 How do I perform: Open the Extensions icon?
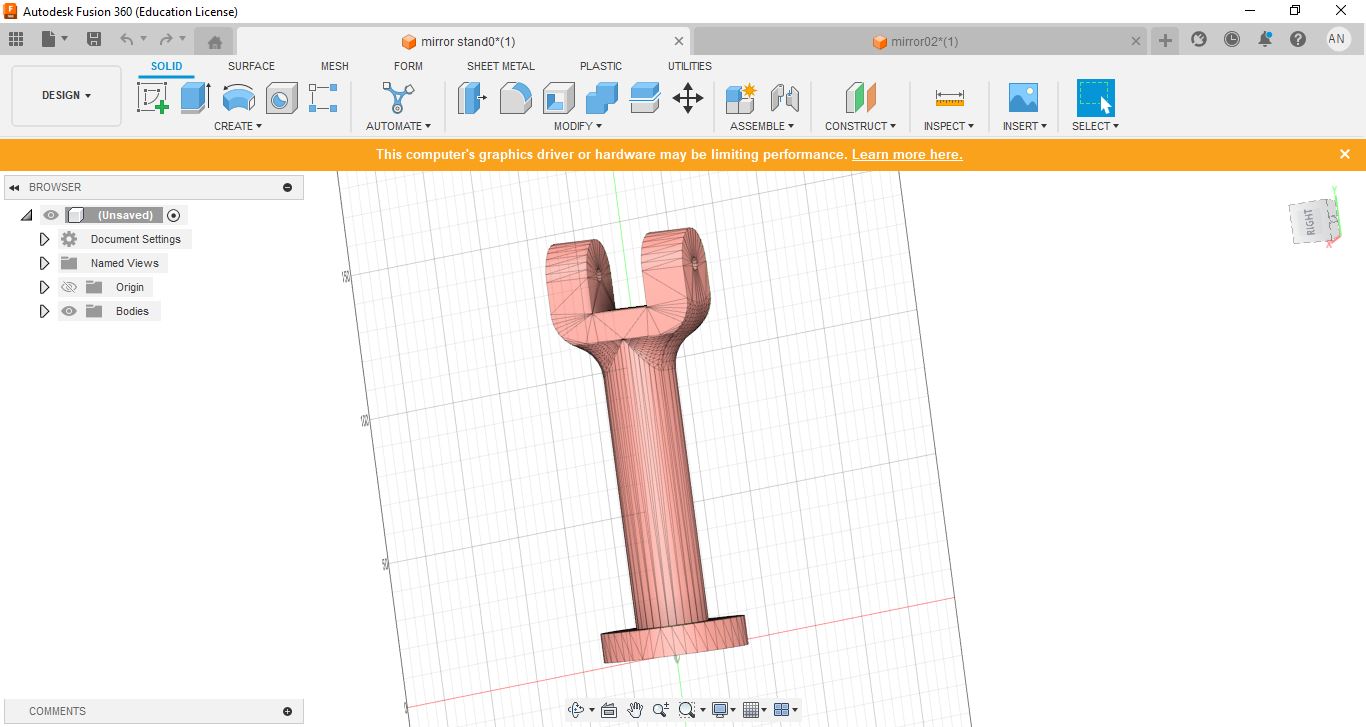1199,39
